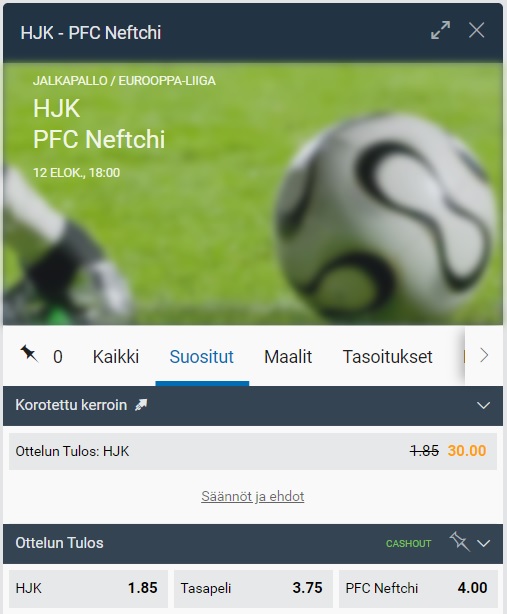Image resolution: width=507 pixels, height=614 pixels.
Task: Open the Tasoitukset tab
Action: [388, 356]
